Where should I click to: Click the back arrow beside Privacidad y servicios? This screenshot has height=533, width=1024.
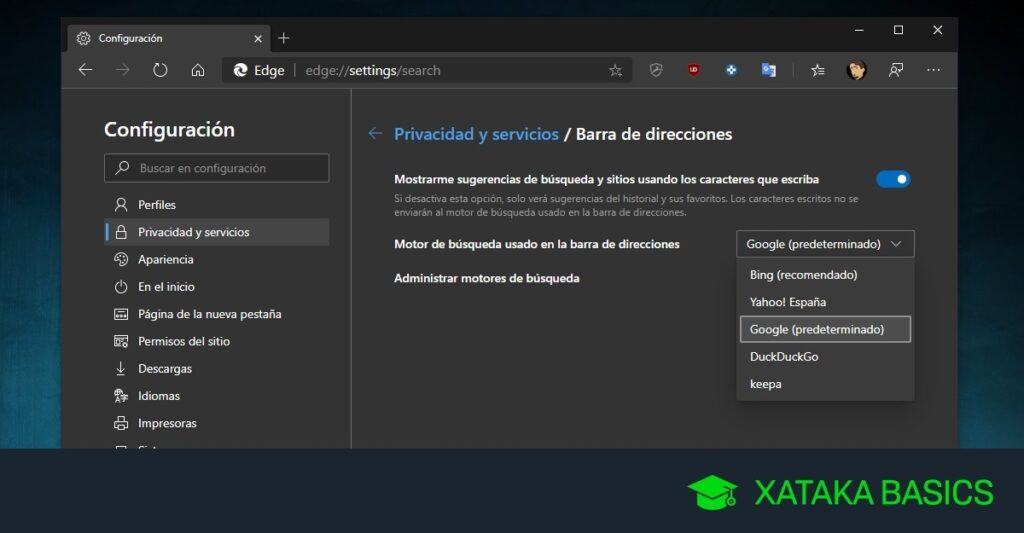point(375,134)
